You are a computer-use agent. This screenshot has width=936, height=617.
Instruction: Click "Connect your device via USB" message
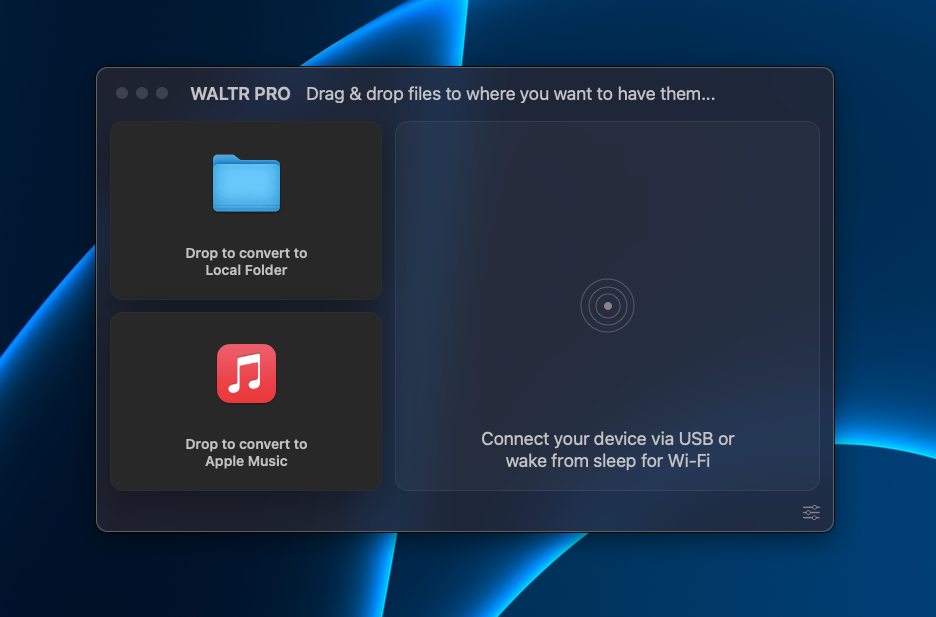(608, 449)
